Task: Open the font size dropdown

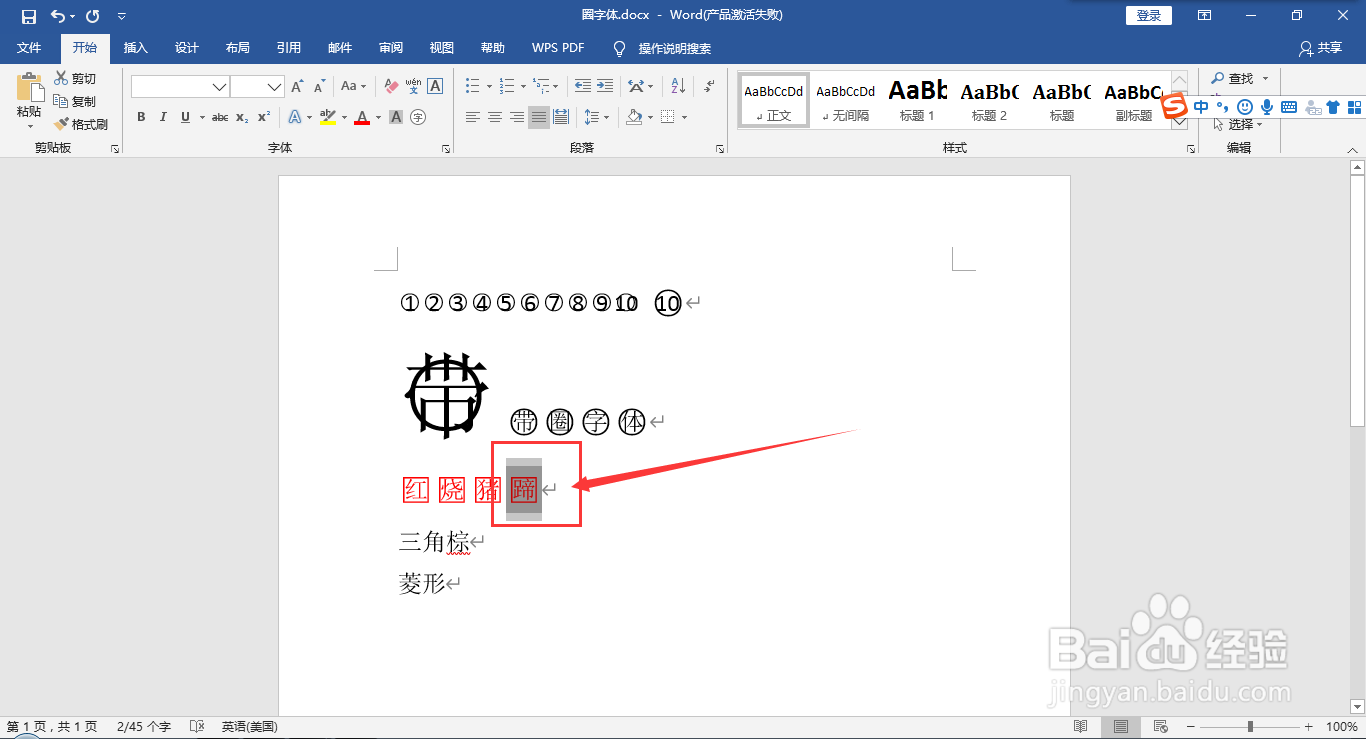Action: coord(274,87)
